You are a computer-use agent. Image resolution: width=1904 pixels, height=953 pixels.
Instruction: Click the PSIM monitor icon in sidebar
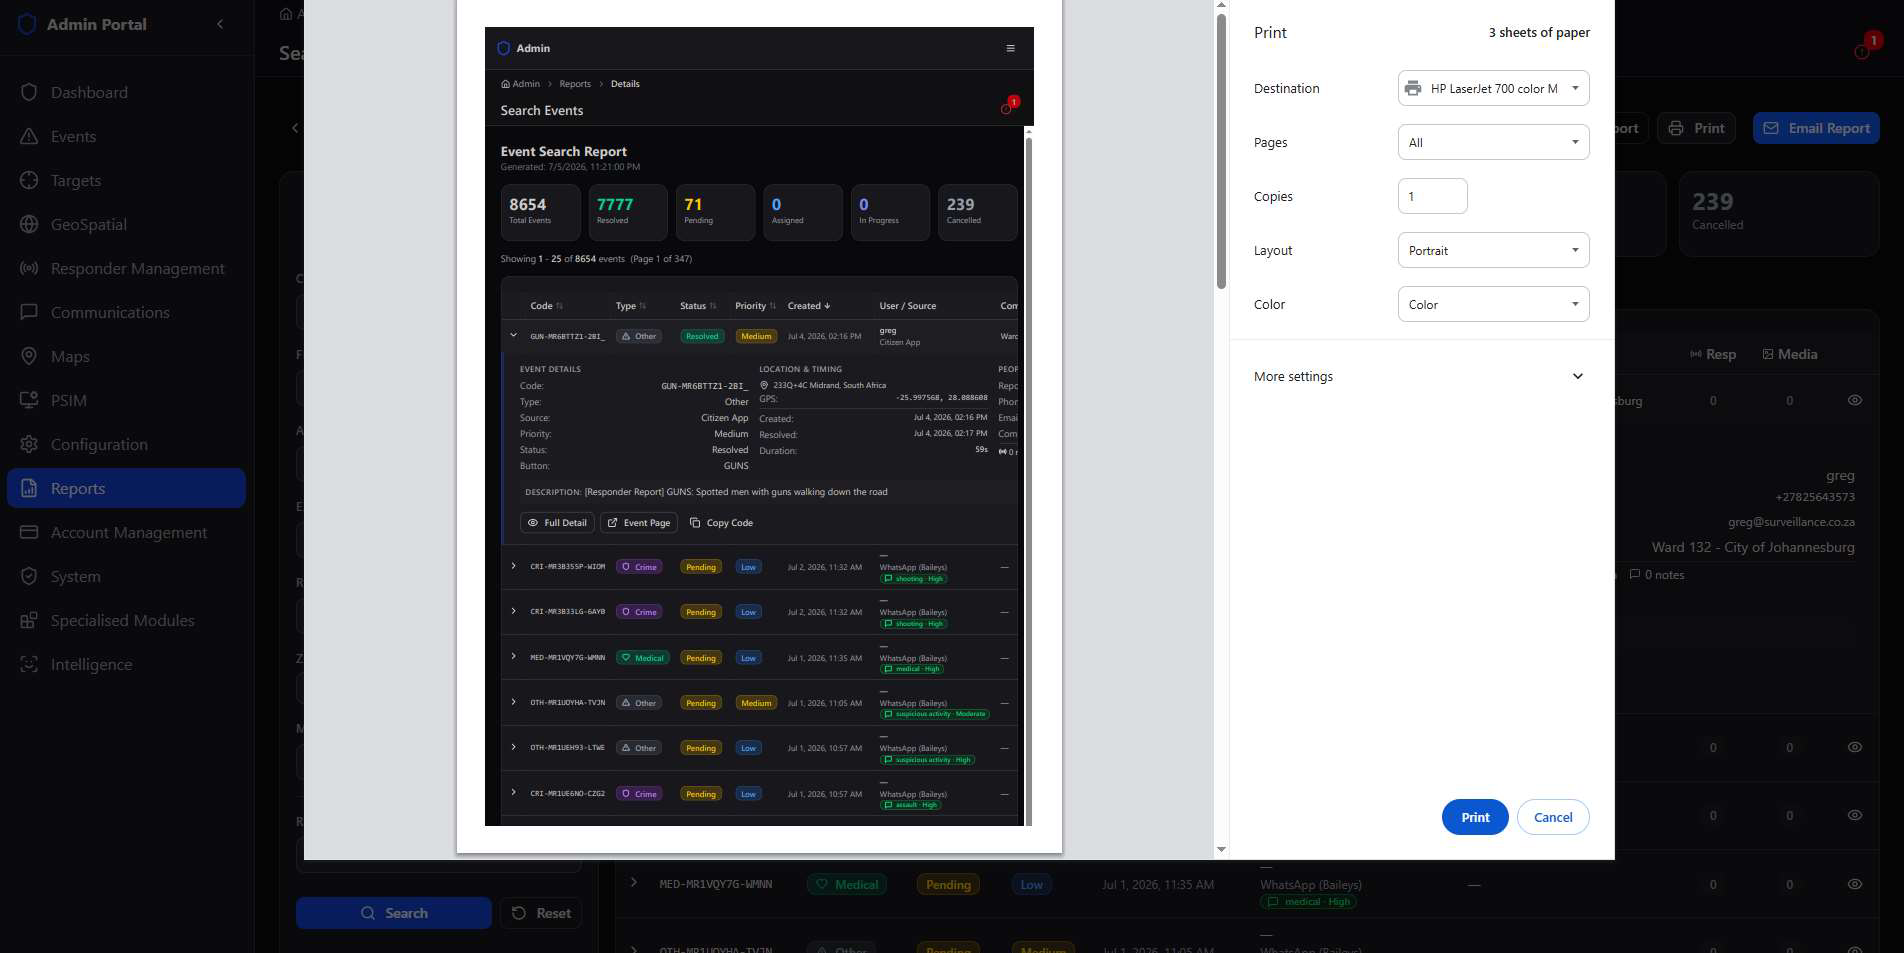tap(29, 400)
